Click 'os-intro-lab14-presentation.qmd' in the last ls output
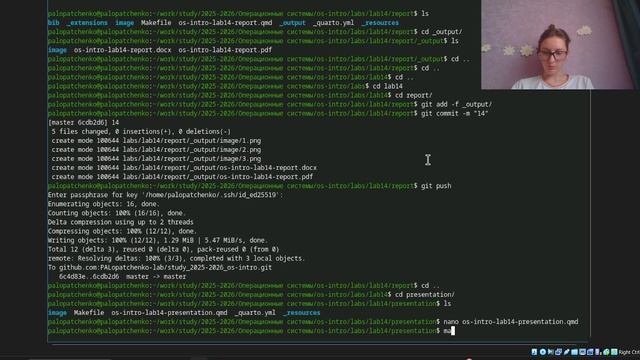This screenshot has width=640, height=360. pyautogui.click(x=169, y=313)
